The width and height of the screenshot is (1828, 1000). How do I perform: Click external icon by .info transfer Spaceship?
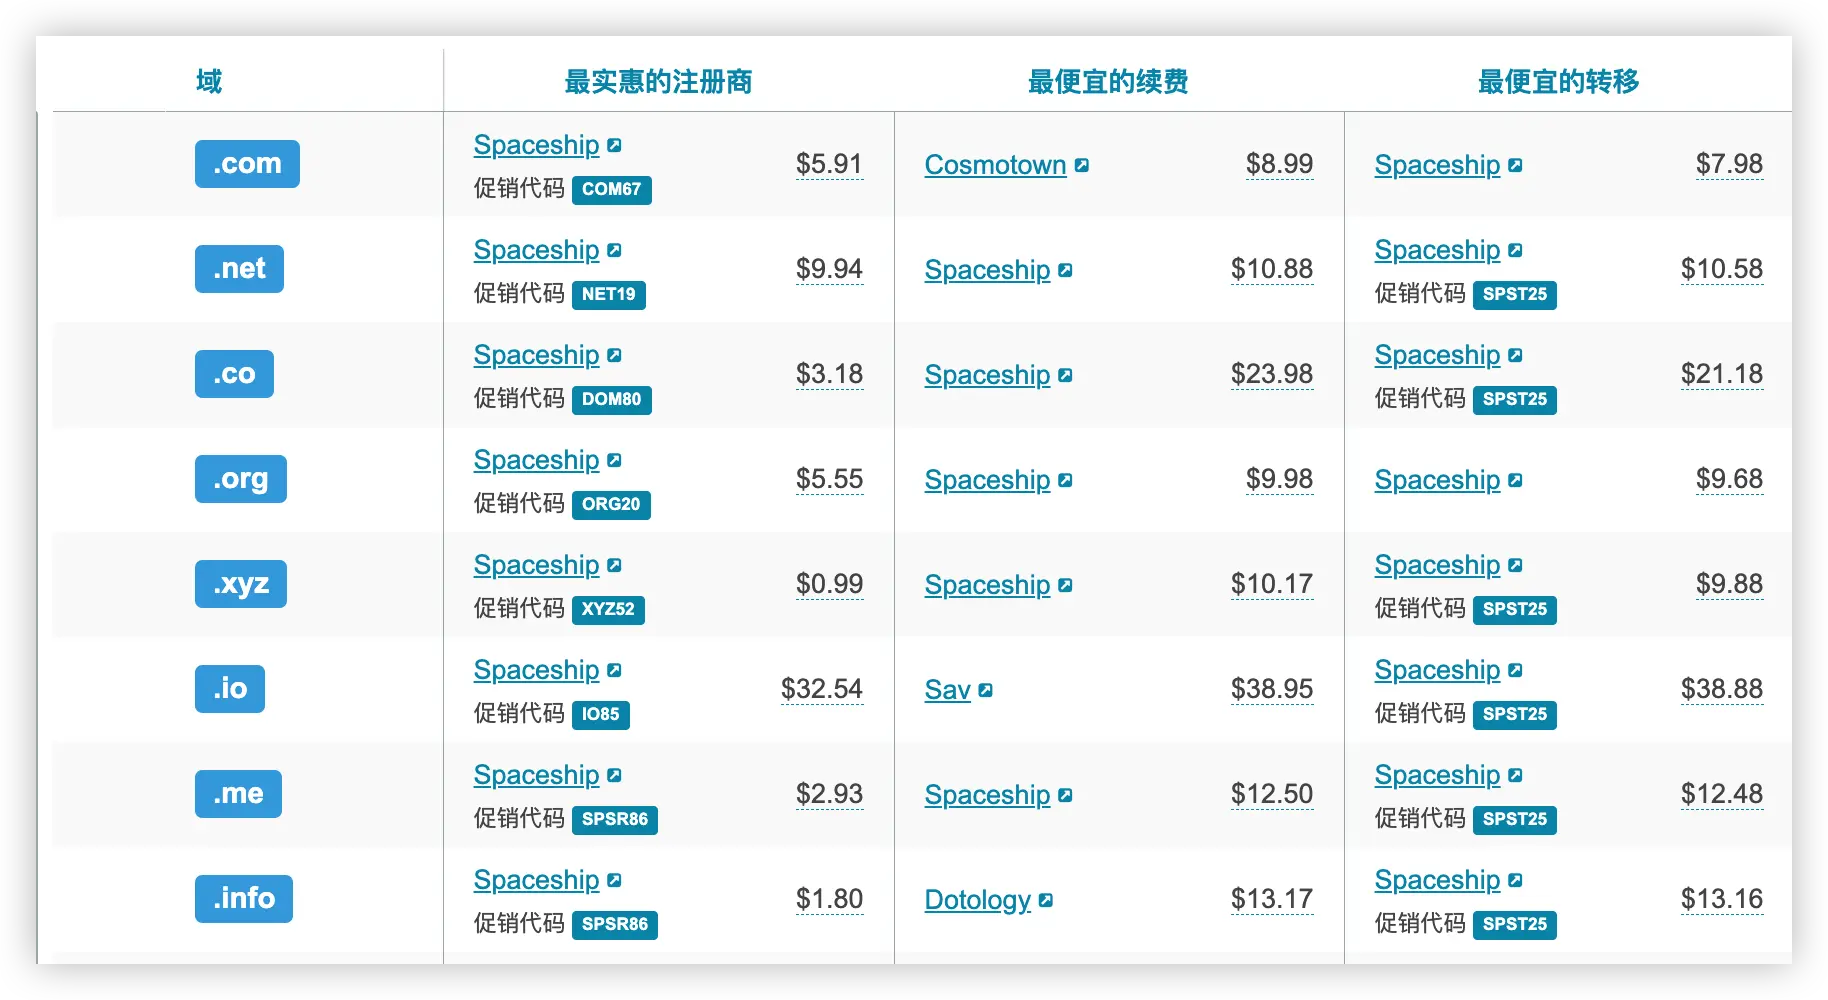[x=1515, y=880]
